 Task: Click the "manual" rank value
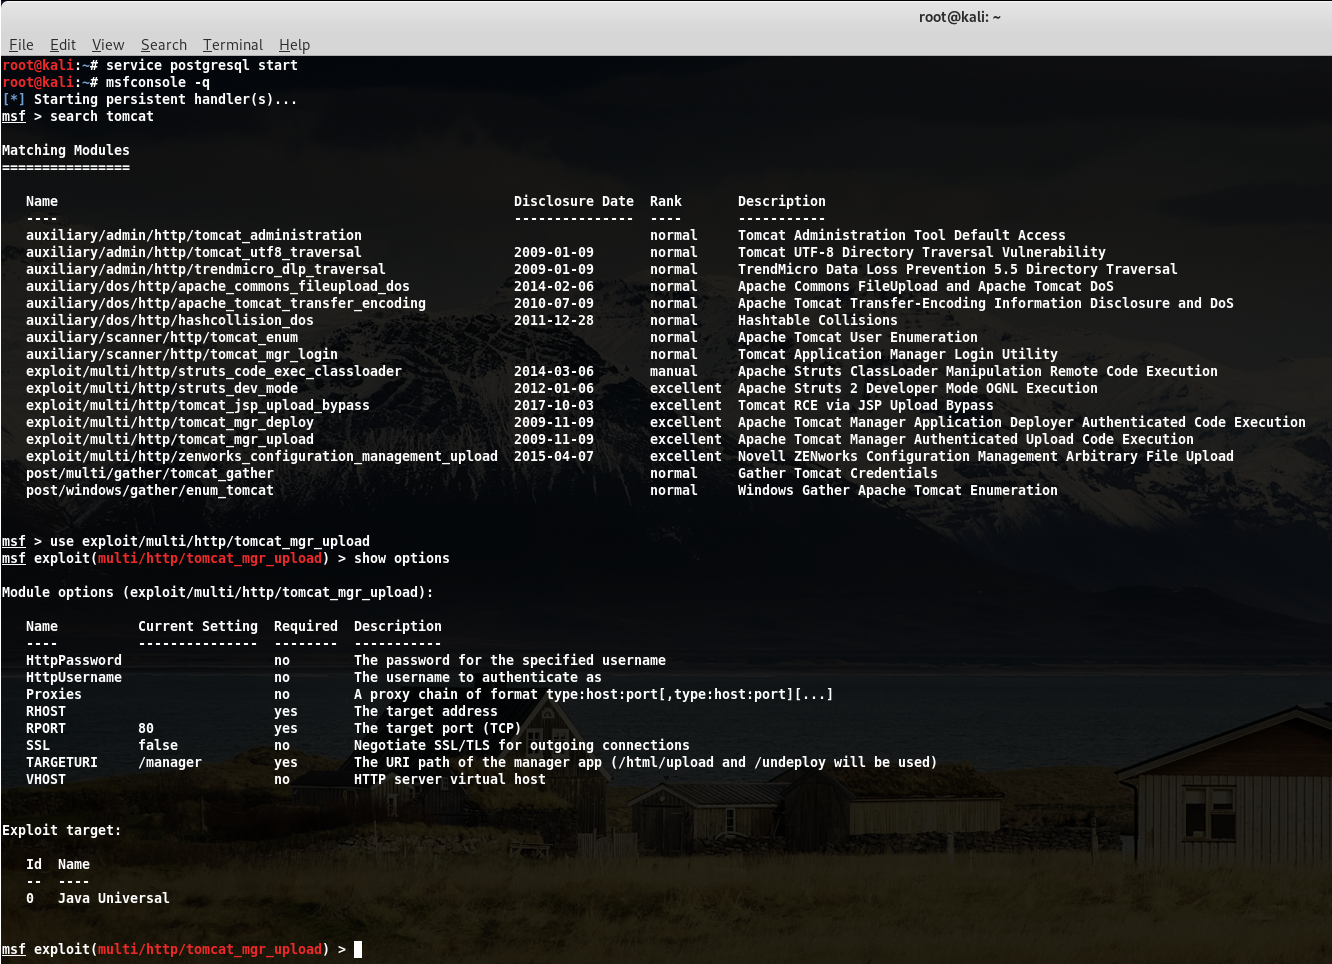coord(674,371)
